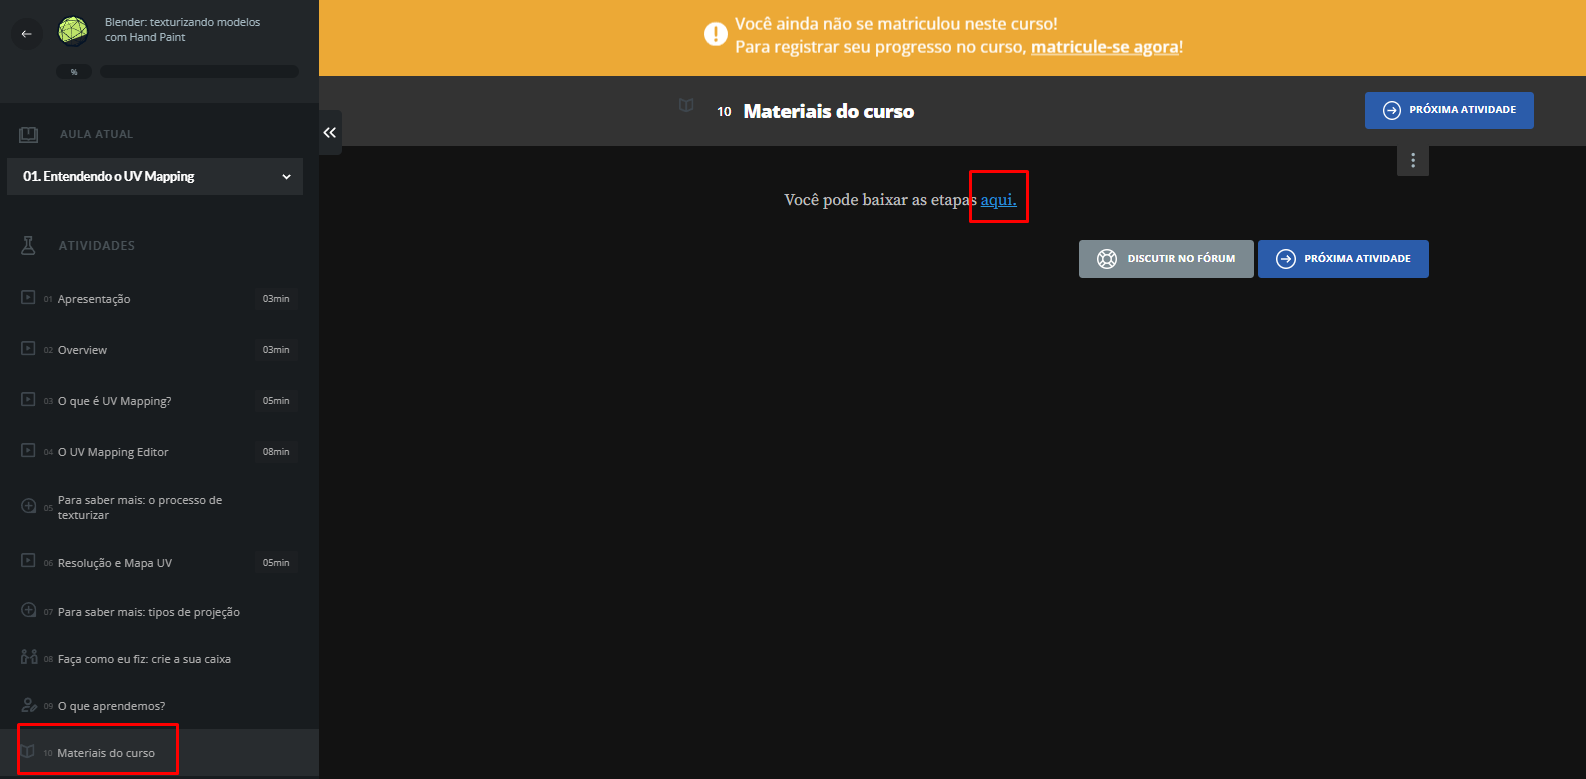
Task: Click icon beside Faça como eu fiz
Action: click(29, 657)
